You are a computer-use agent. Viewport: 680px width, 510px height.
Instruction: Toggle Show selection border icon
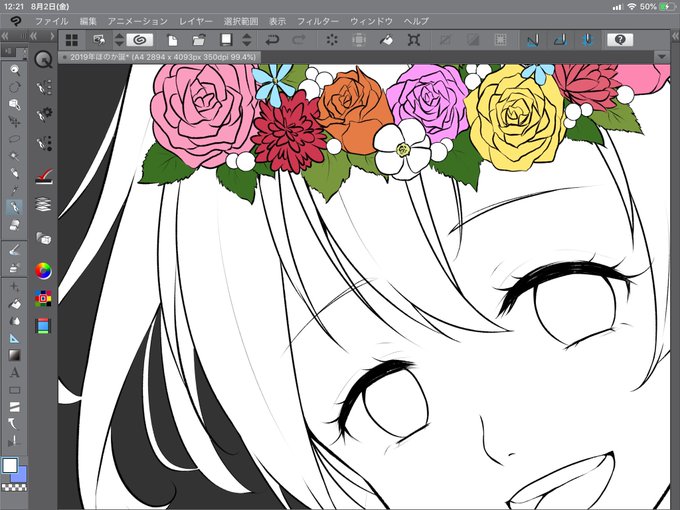click(500, 40)
